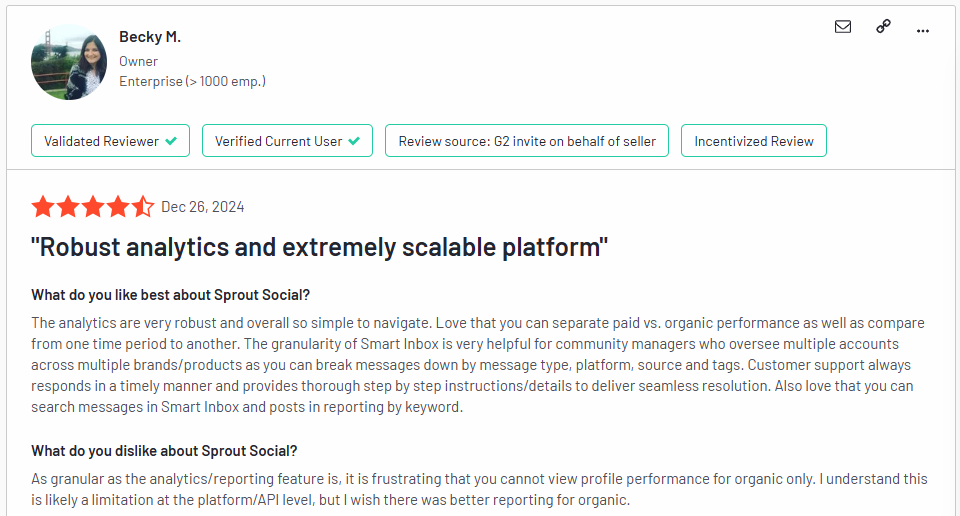Click the fourth rating star
Image resolution: width=960 pixels, height=516 pixels.
click(x=118, y=207)
